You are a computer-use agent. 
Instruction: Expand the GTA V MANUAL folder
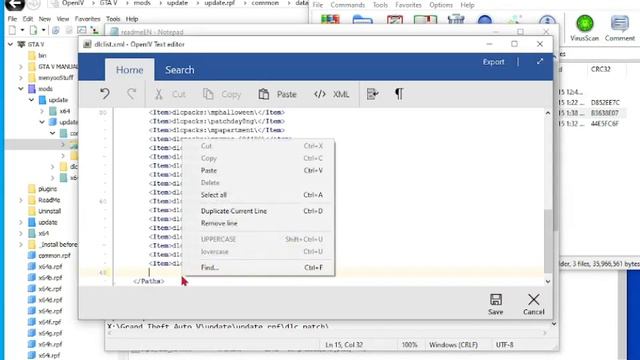[x=21, y=67]
